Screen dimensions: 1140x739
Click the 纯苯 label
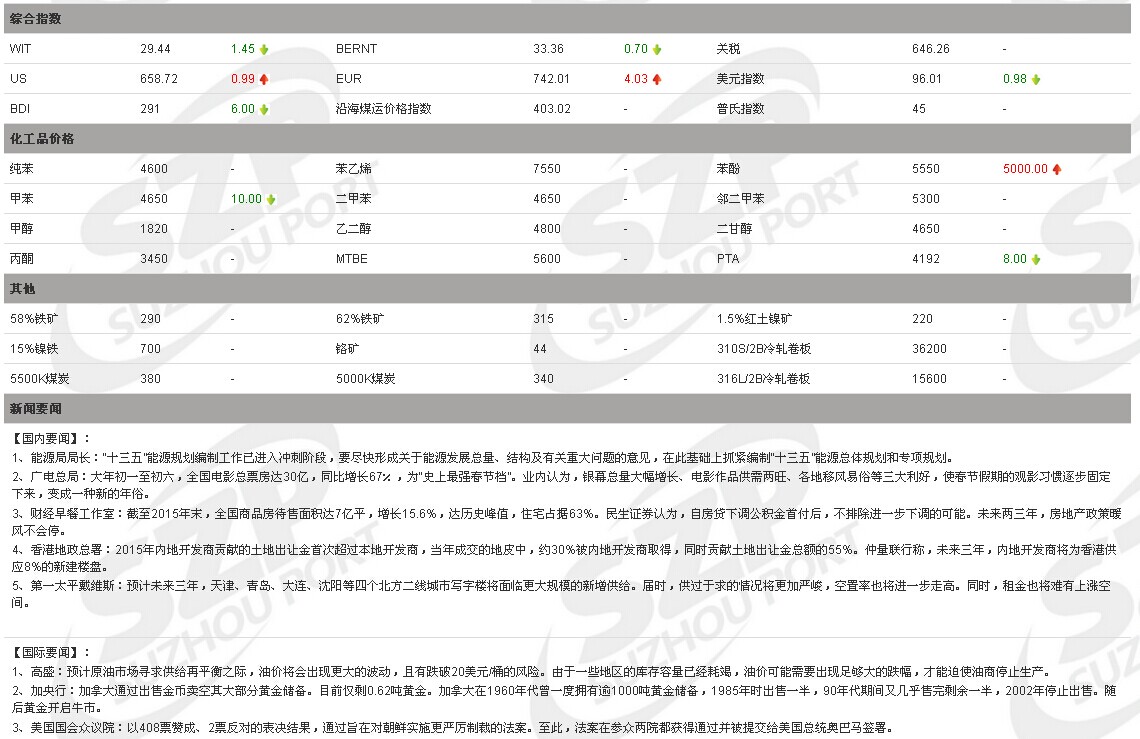click(21, 169)
